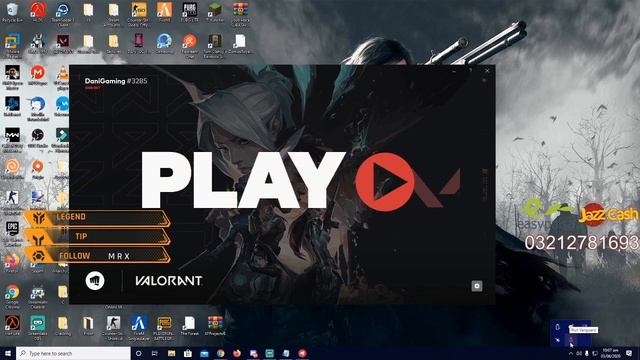This screenshot has height=360, width=640.
Task: Collapse the hidden tray icons chevron
Action: click(571, 353)
